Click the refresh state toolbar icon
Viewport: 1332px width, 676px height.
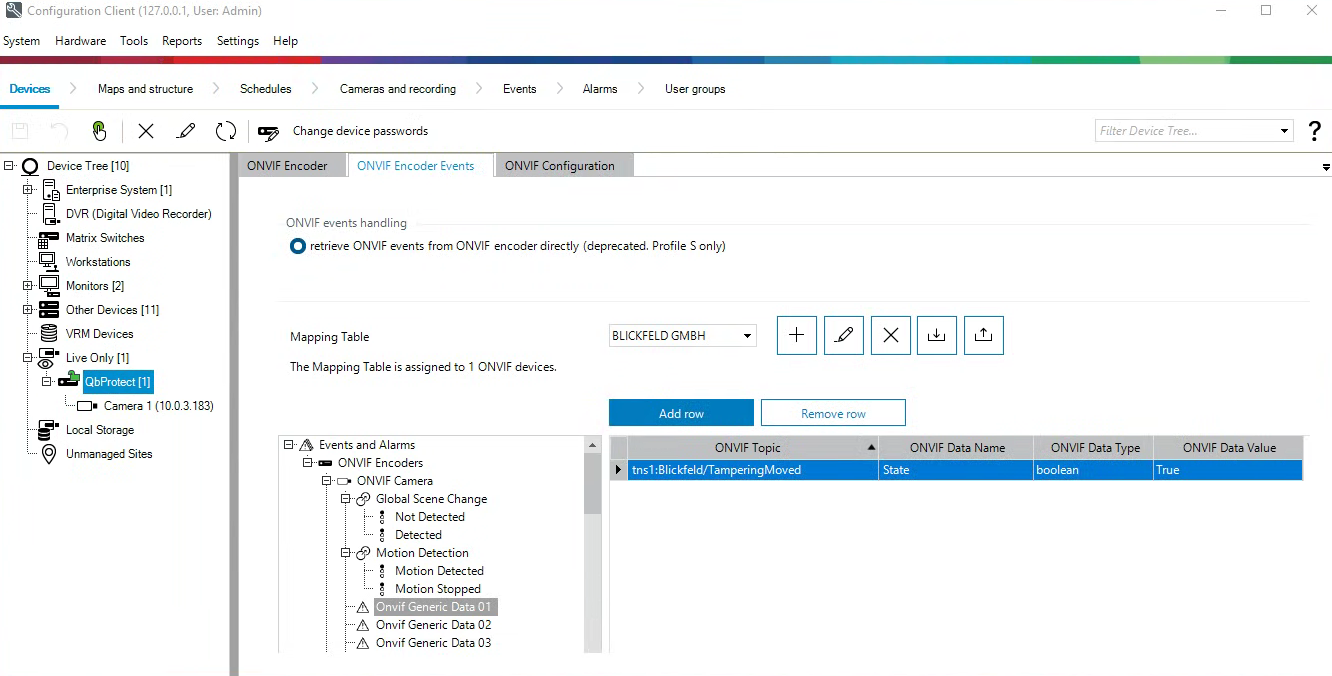pyautogui.click(x=226, y=131)
